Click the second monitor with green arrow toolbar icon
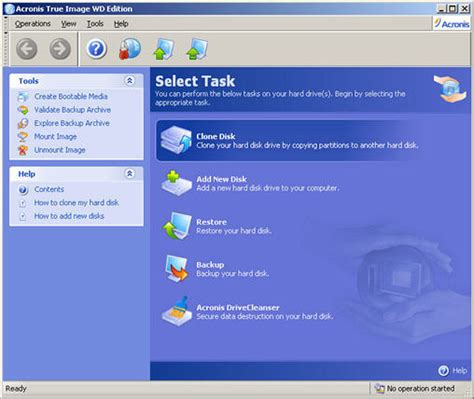 197,49
